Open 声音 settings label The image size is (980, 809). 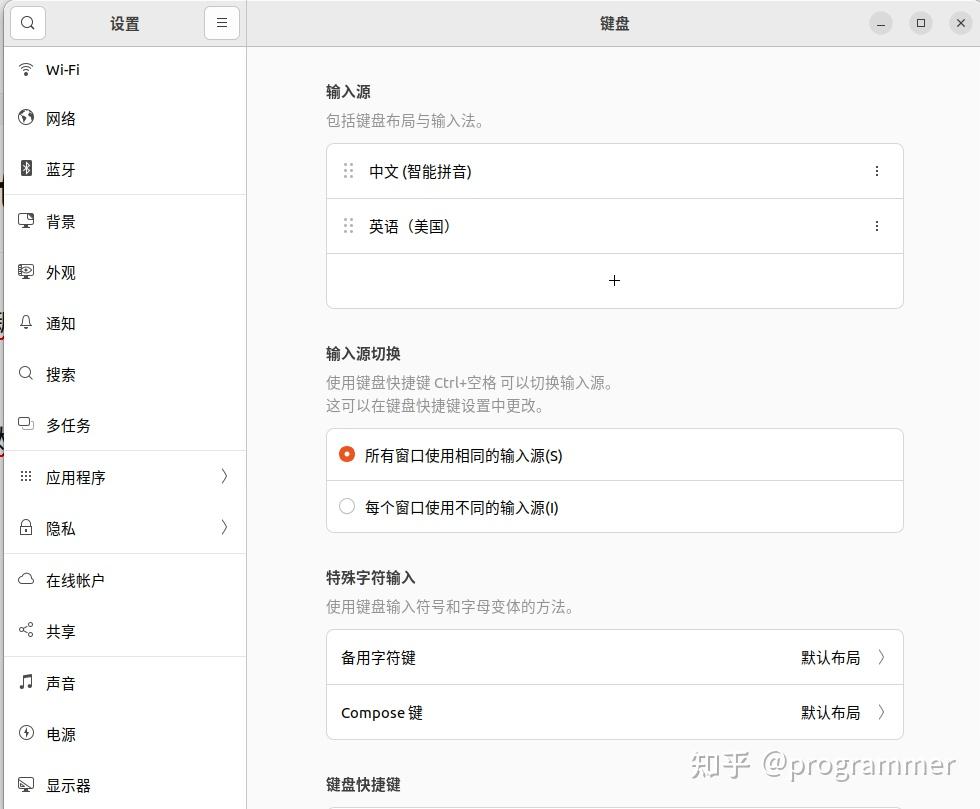click(61, 683)
